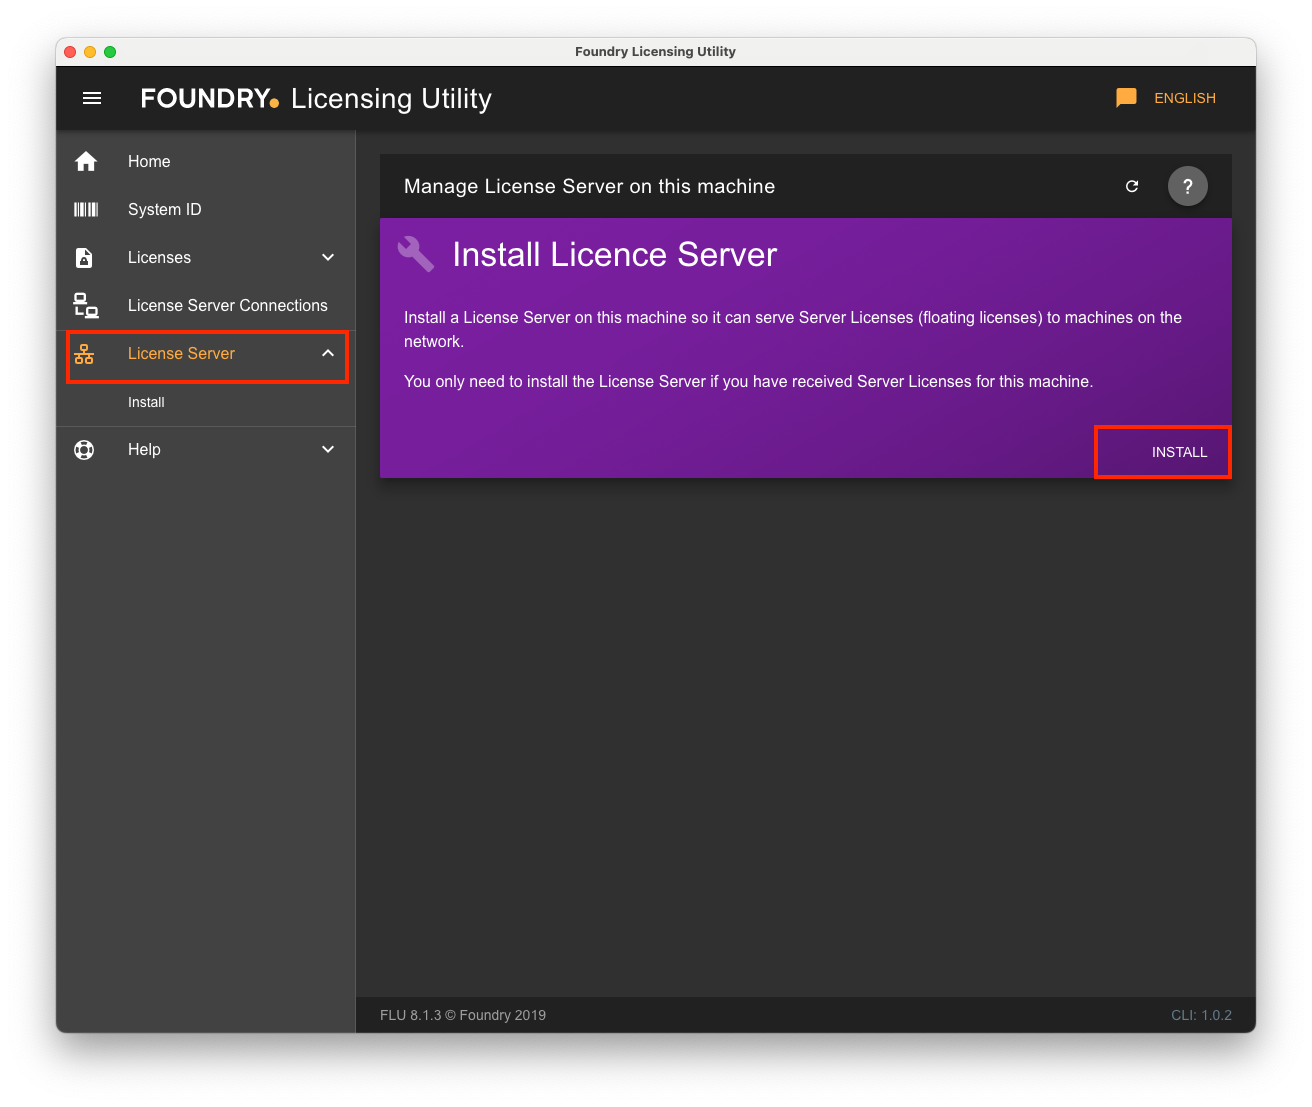Image resolution: width=1312 pixels, height=1107 pixels.
Task: Select the License Server network icon
Action: 84,353
